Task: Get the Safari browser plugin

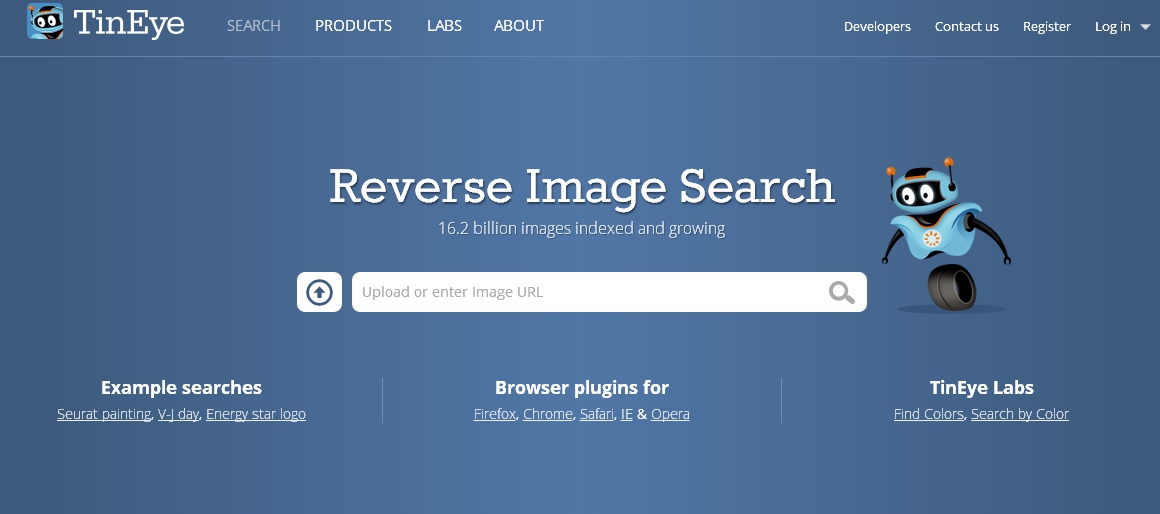Action: (596, 414)
